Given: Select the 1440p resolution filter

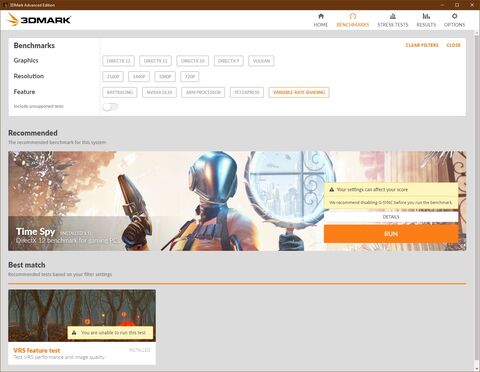Looking at the screenshot, I should [x=139, y=77].
